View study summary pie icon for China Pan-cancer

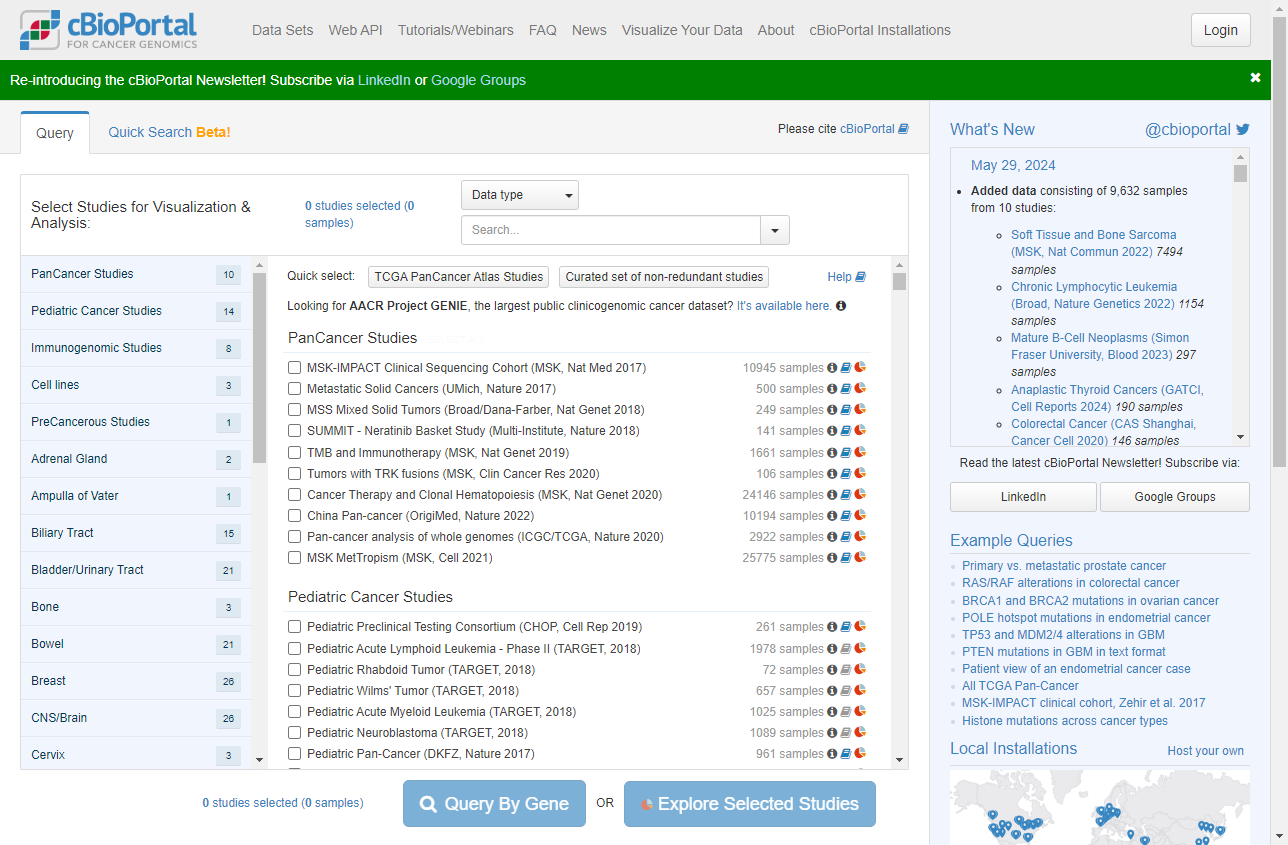[860, 515]
